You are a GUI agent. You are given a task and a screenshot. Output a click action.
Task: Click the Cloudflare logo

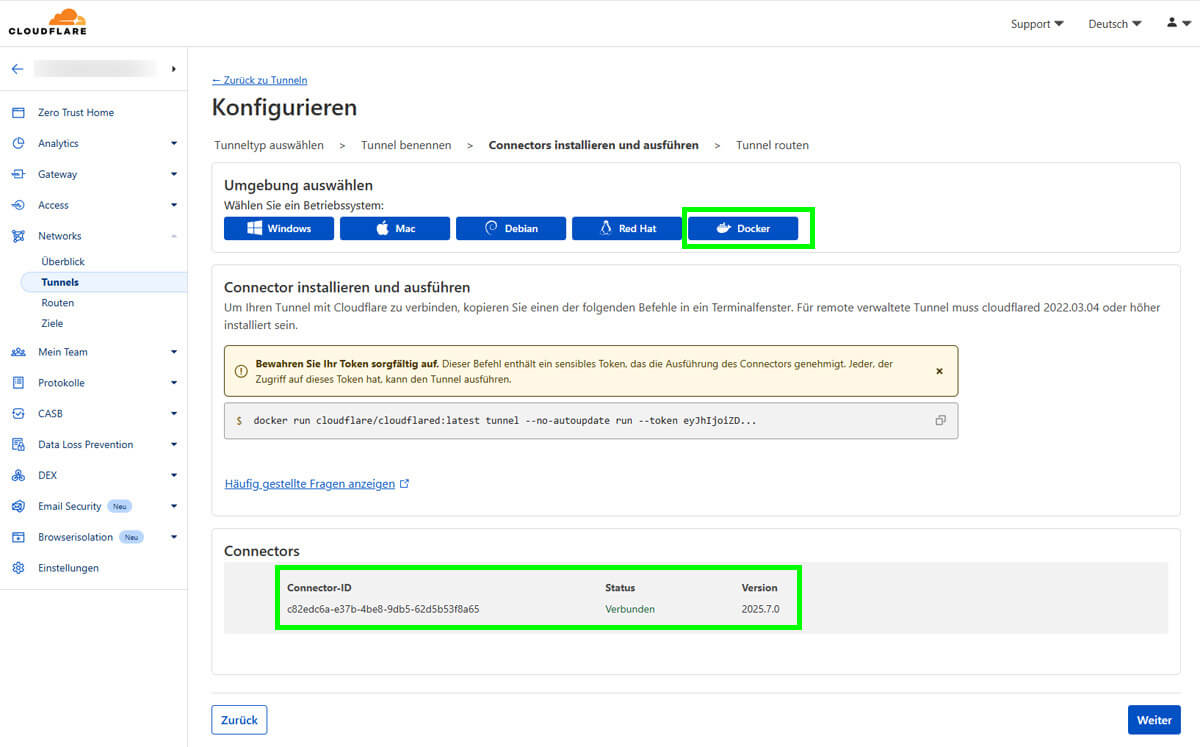48,22
